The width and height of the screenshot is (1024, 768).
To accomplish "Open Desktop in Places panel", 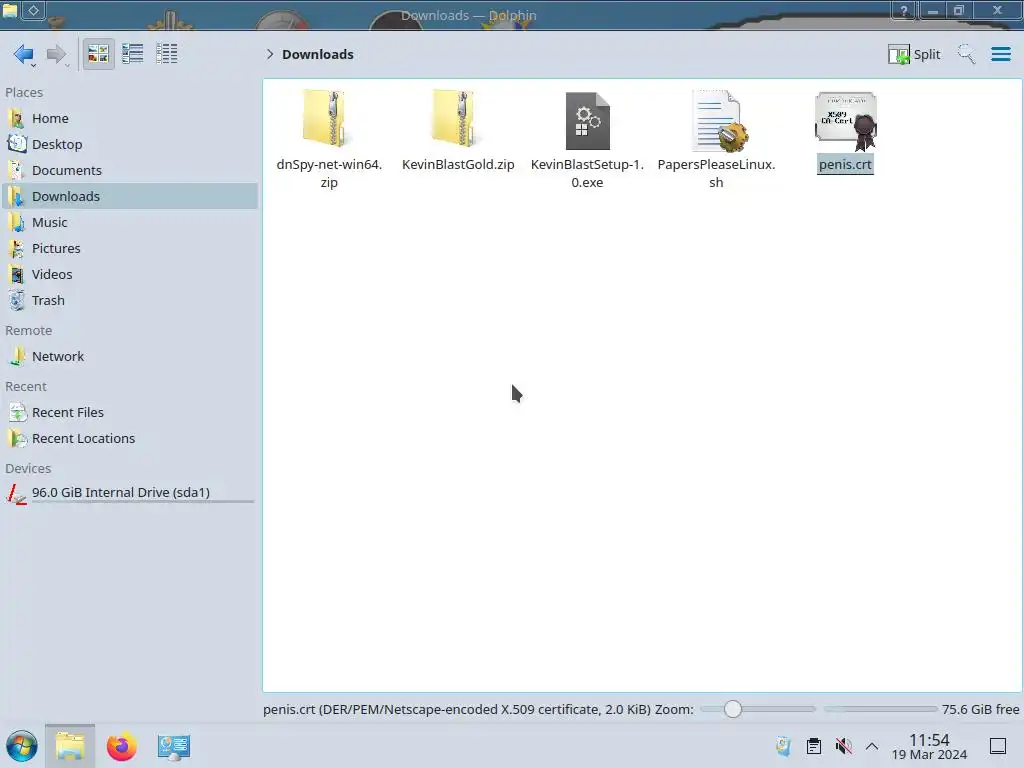I will pos(130,144).
